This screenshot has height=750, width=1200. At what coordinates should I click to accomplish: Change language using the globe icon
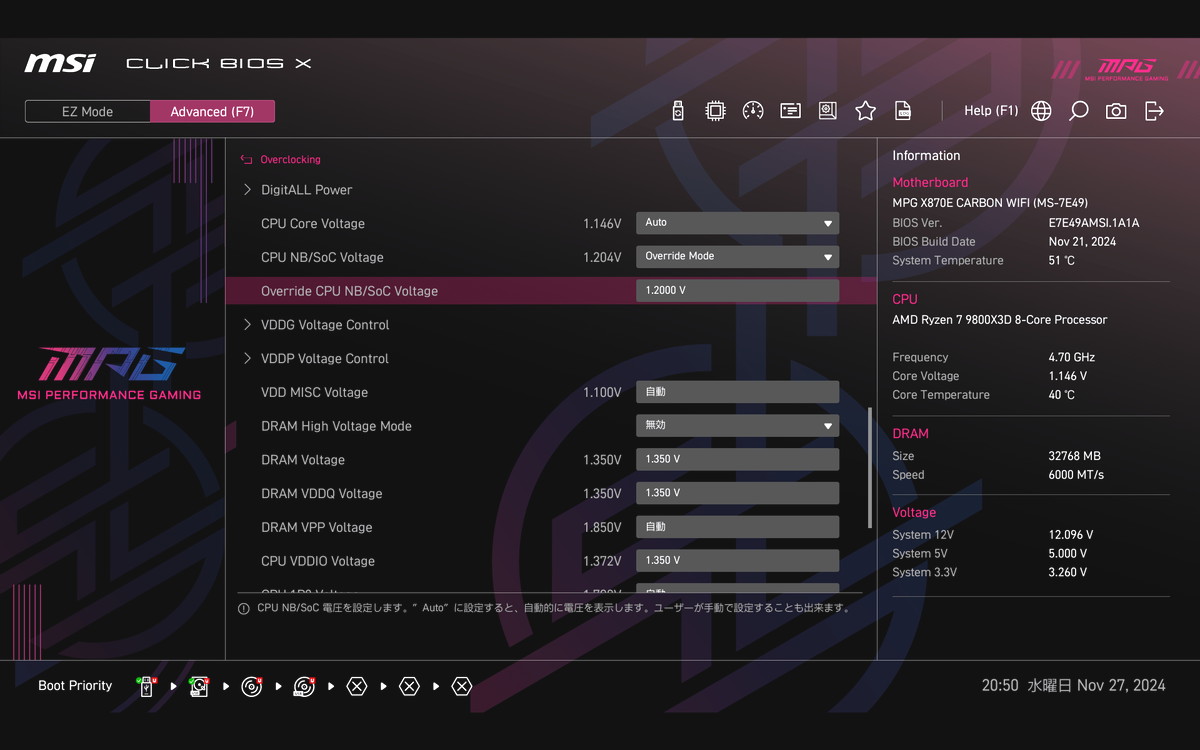(x=1041, y=111)
